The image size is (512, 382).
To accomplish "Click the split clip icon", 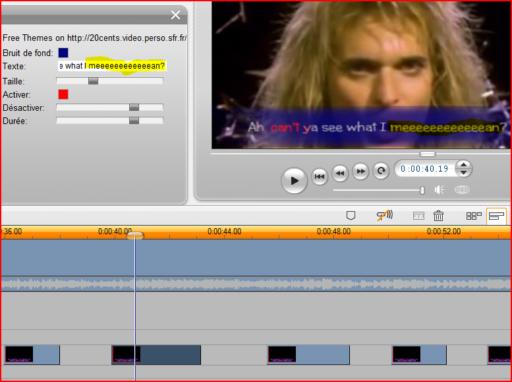I will 418,216.
